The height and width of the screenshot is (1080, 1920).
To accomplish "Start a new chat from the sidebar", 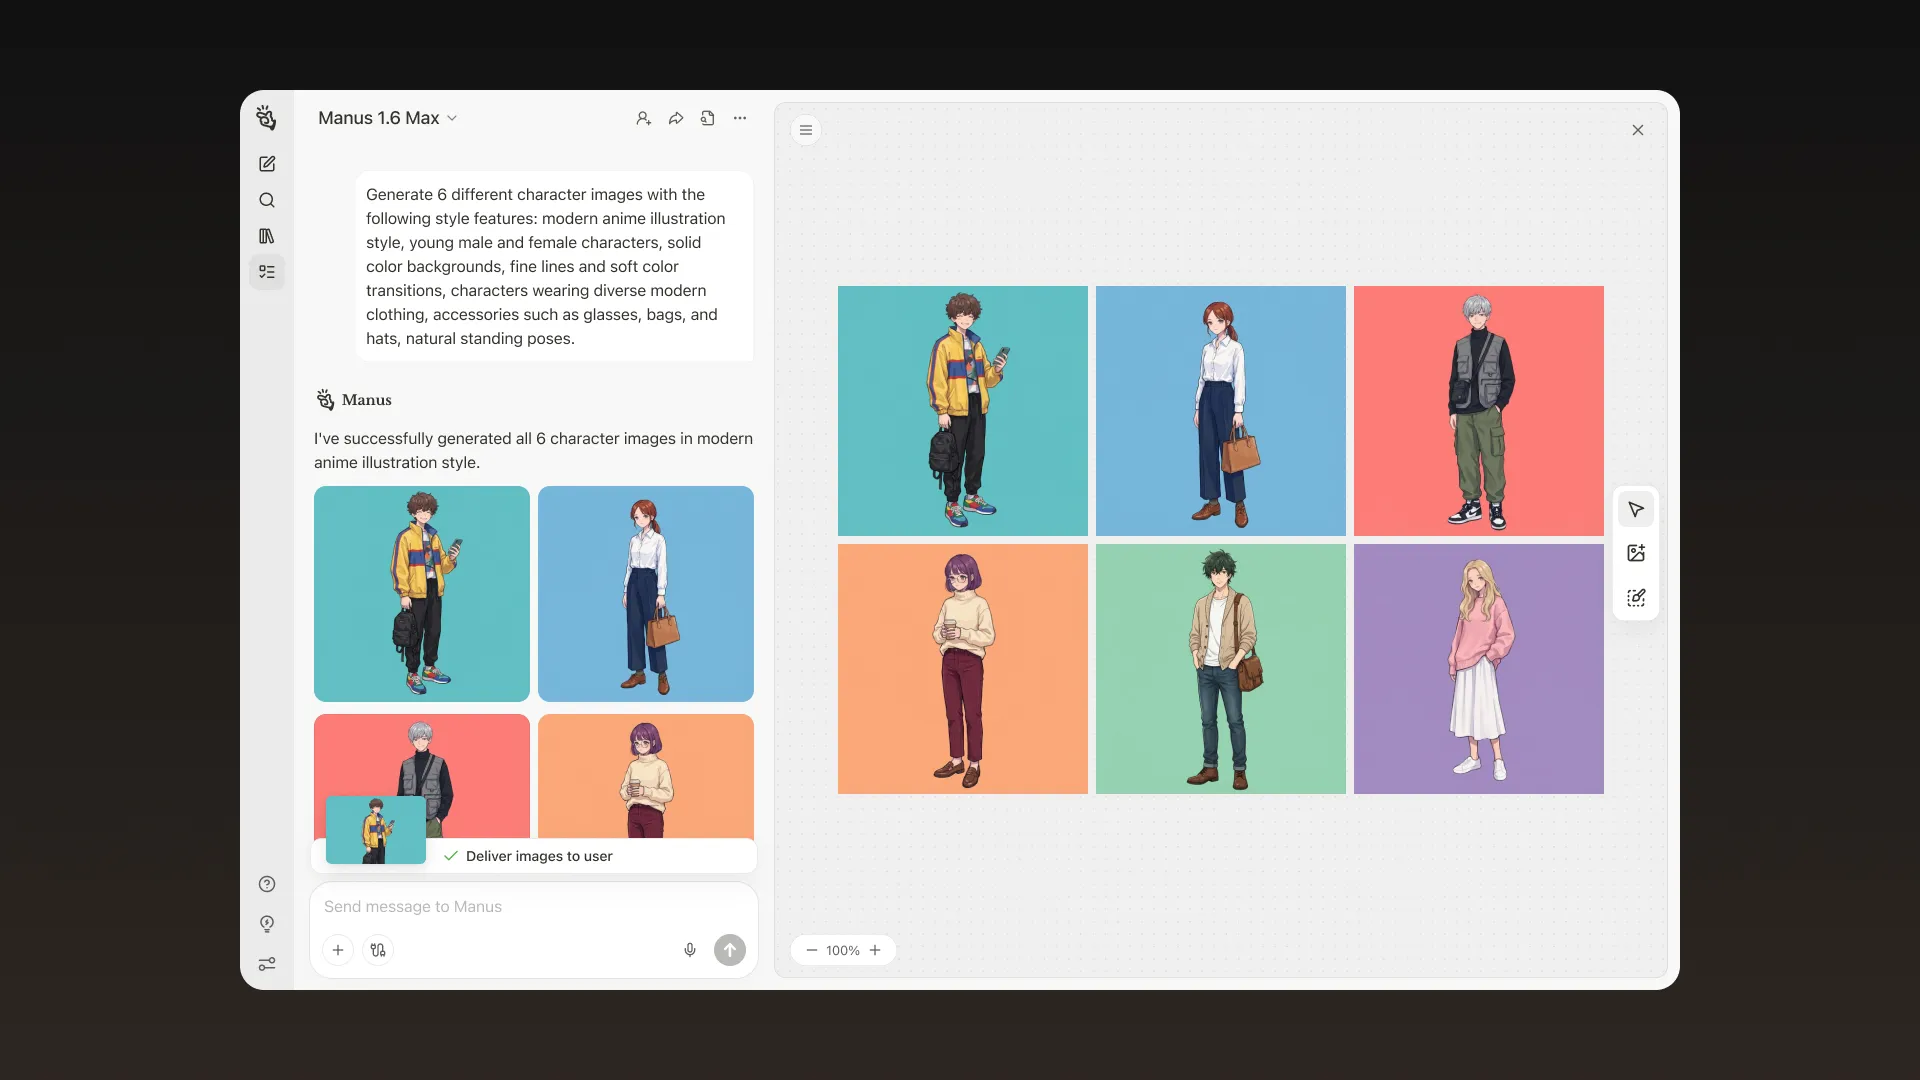I will tap(267, 163).
